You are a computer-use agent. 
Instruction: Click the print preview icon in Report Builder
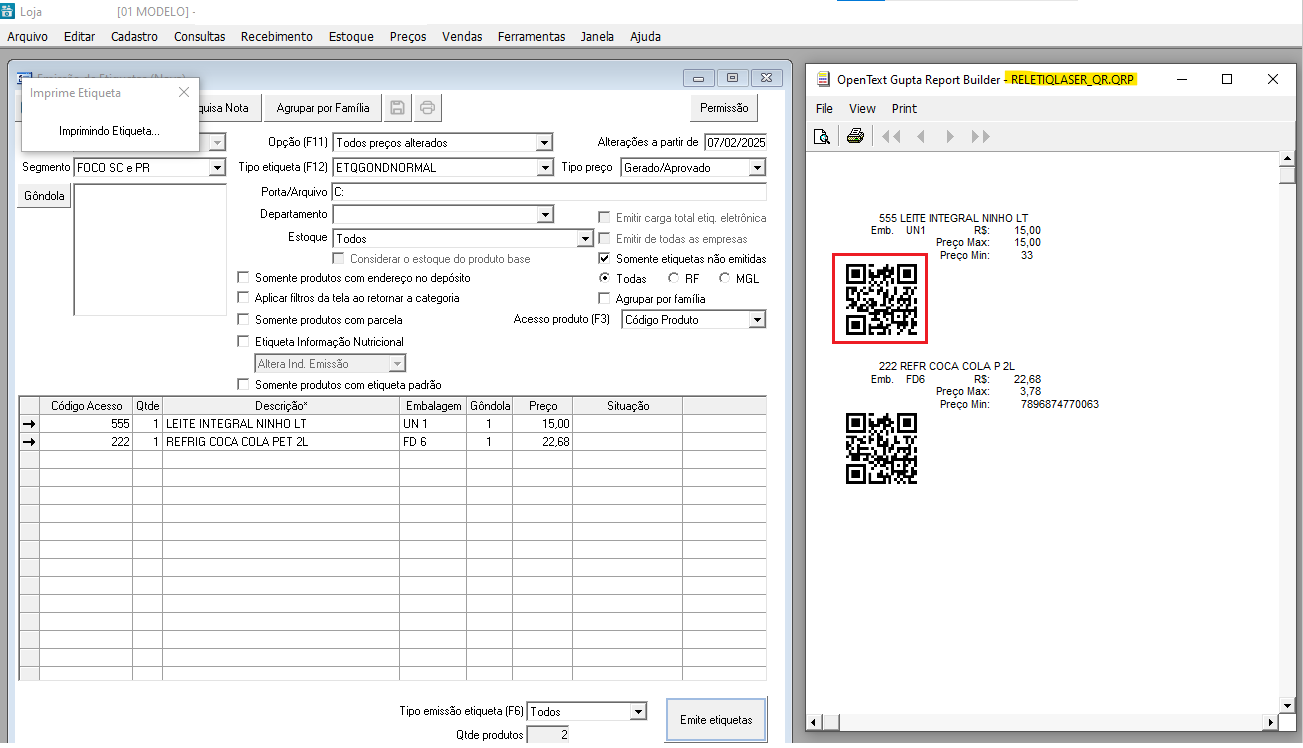pos(822,136)
